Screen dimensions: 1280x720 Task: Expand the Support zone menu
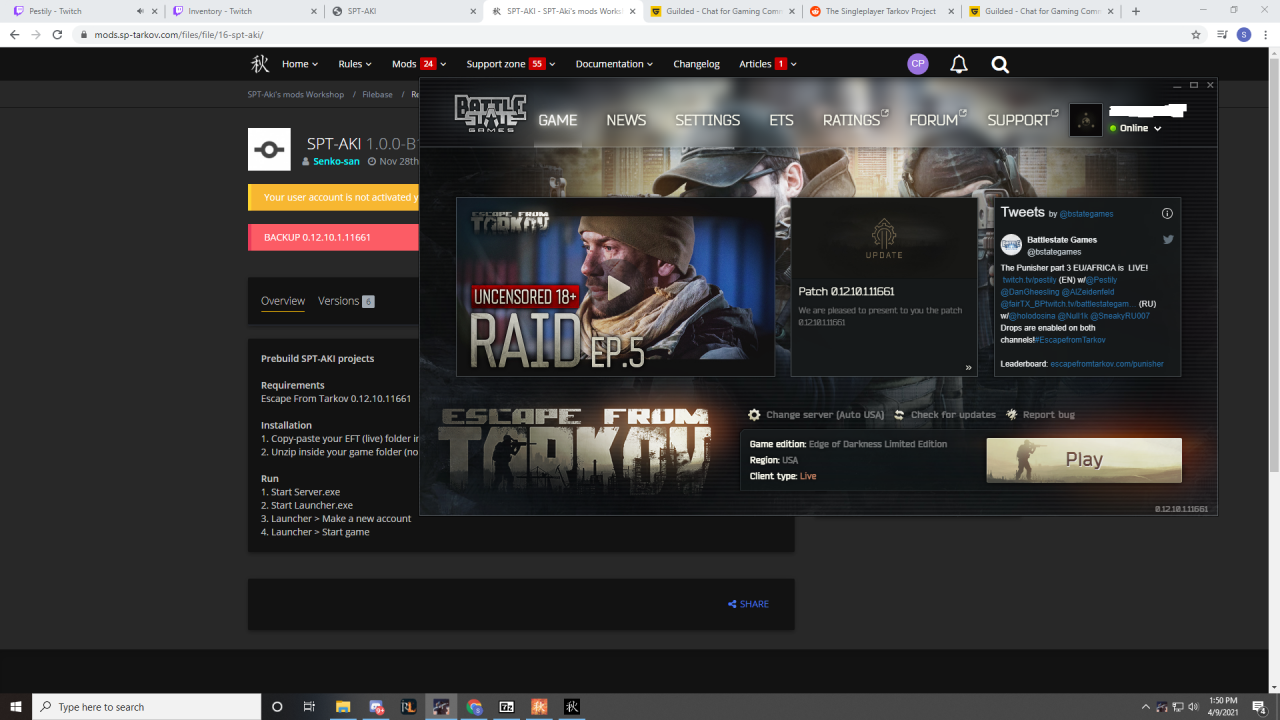click(511, 64)
